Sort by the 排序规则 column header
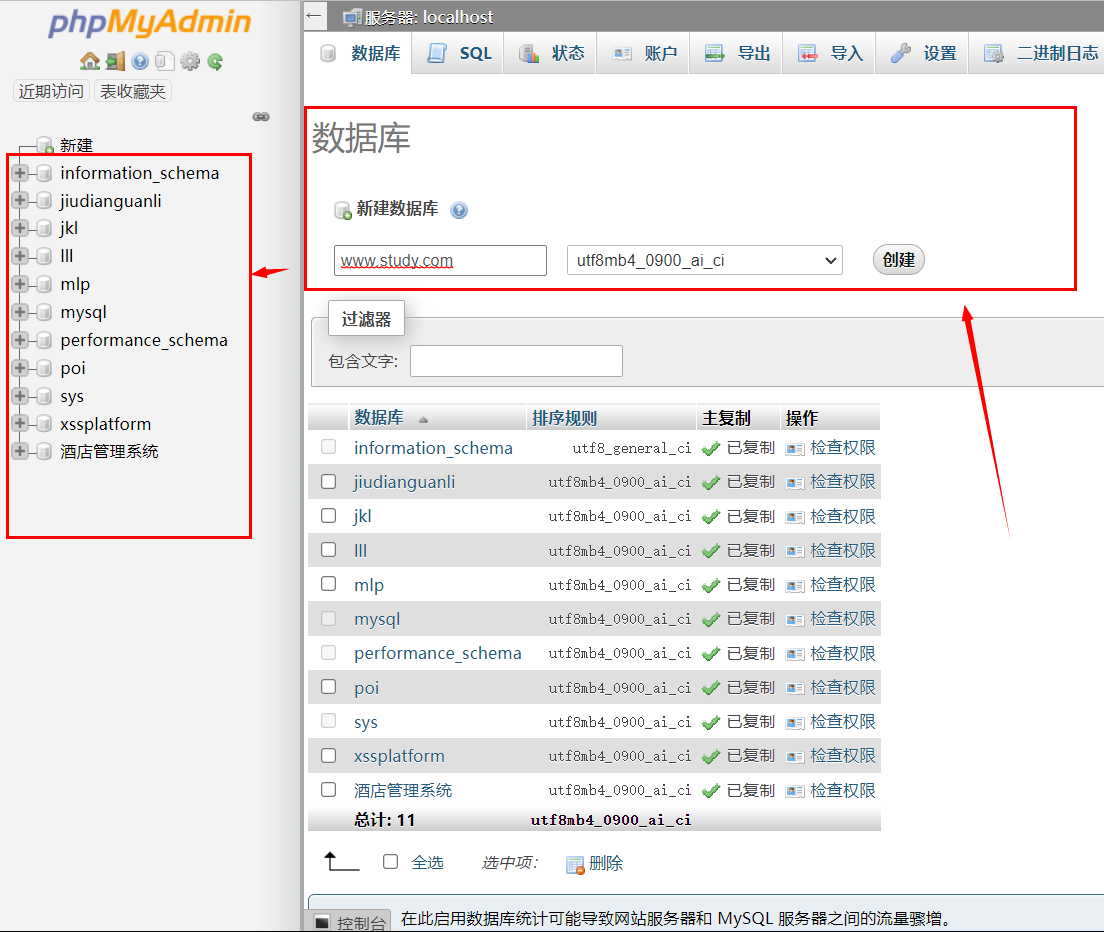Screen dimensions: 1104x932 [x=564, y=418]
